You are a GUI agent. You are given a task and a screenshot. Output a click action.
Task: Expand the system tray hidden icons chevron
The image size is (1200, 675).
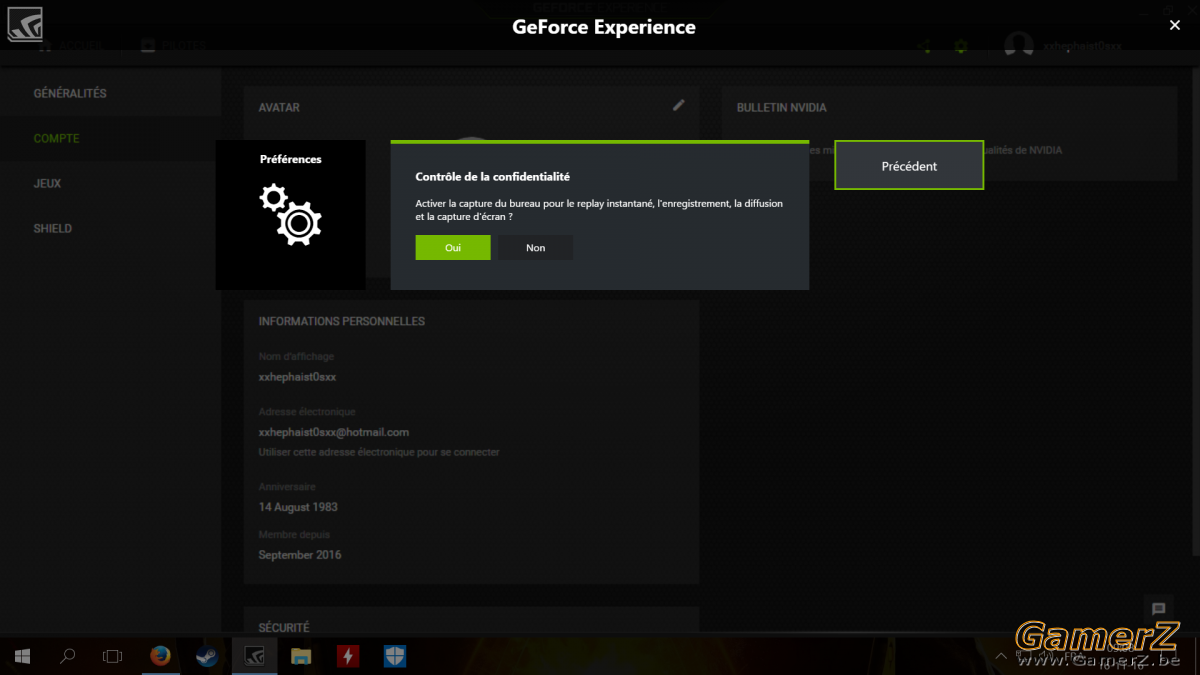tap(1001, 656)
